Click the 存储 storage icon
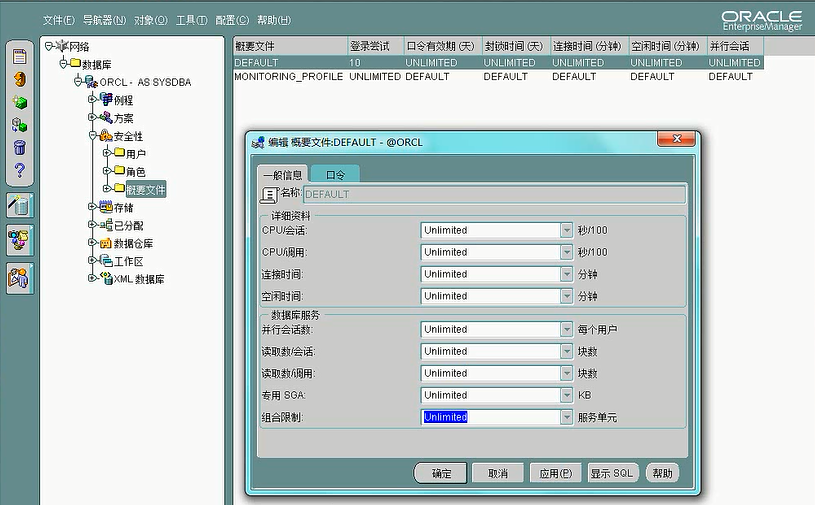This screenshot has height=505, width=815. click(x=106, y=207)
